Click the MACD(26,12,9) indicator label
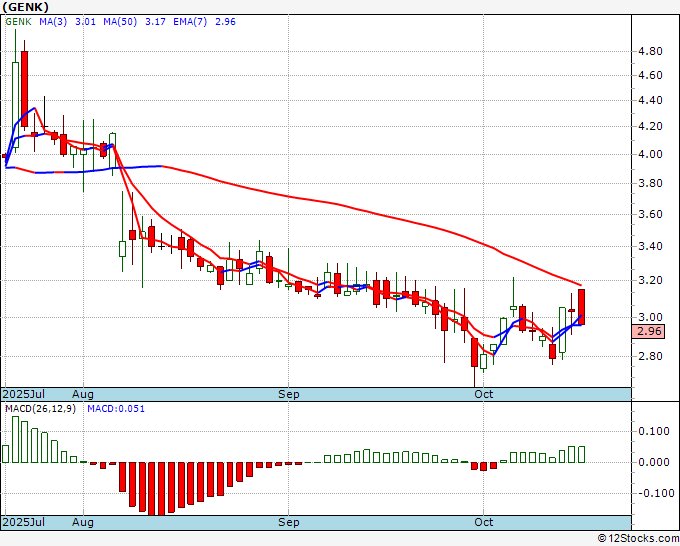 [x=40, y=409]
